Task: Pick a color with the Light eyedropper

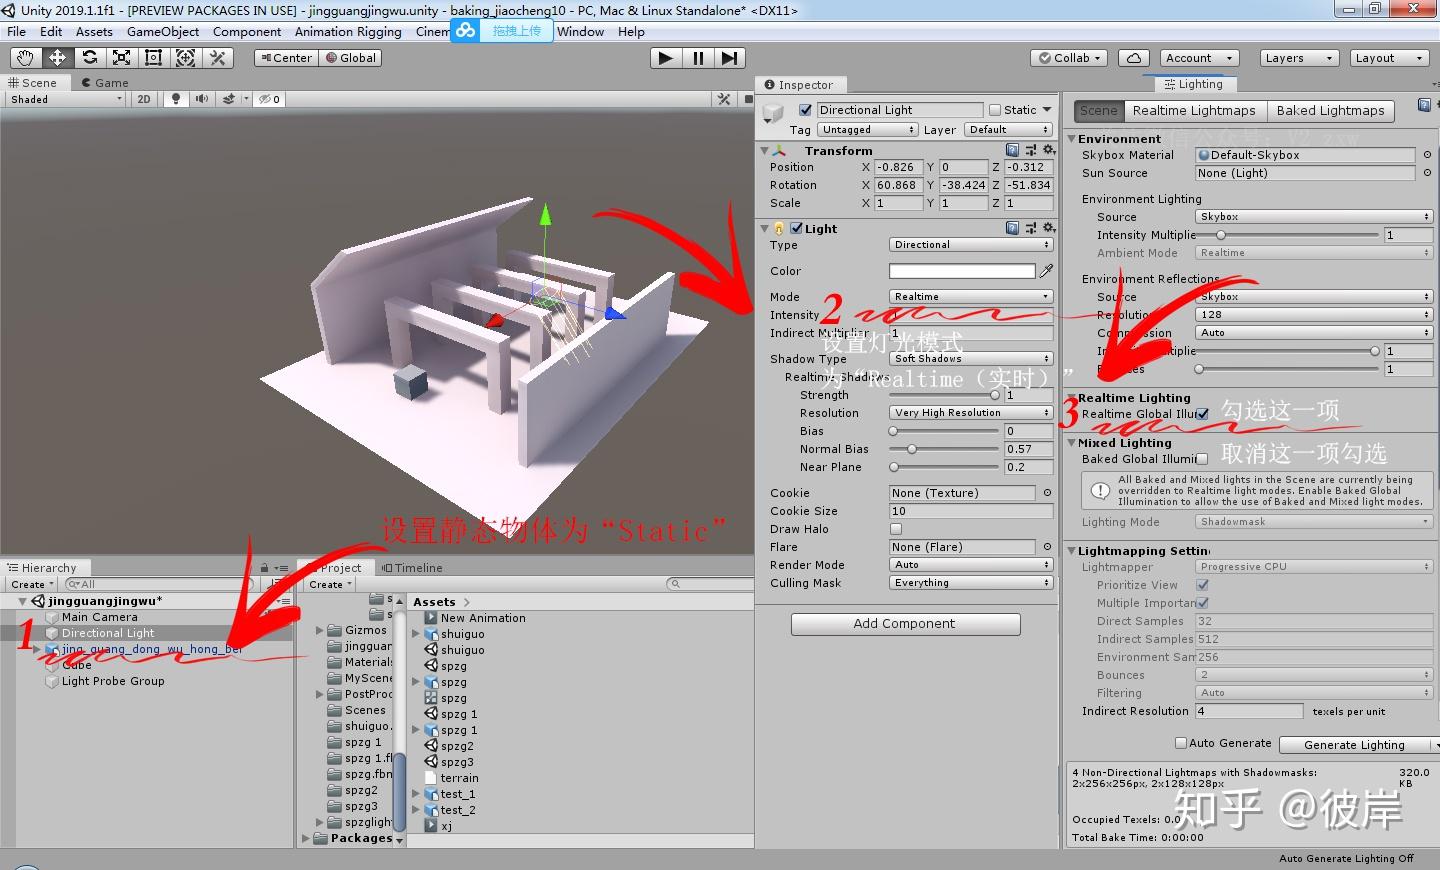Action: point(1046,271)
